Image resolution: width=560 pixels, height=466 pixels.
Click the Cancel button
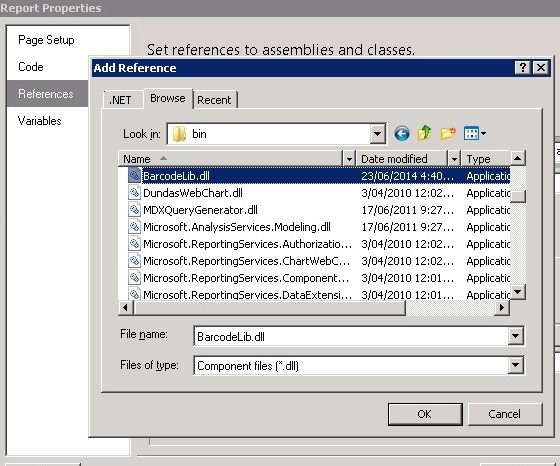tap(505, 414)
